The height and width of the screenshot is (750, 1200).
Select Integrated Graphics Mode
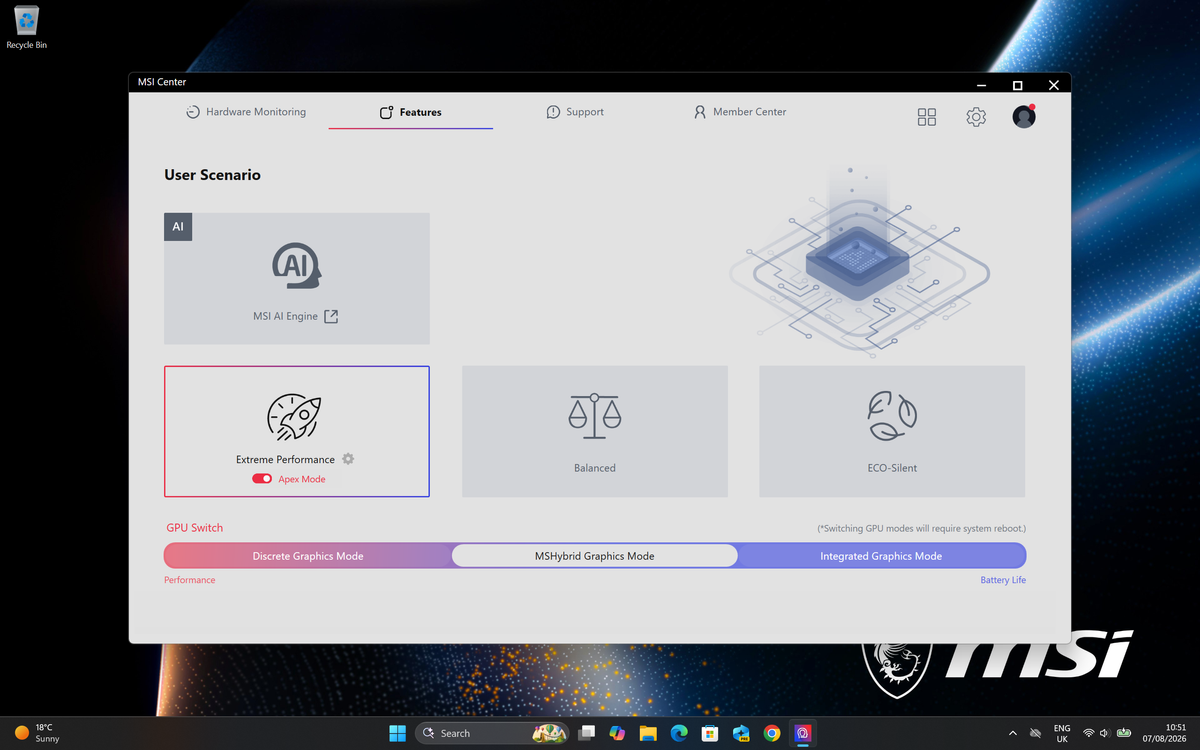[x=881, y=556]
